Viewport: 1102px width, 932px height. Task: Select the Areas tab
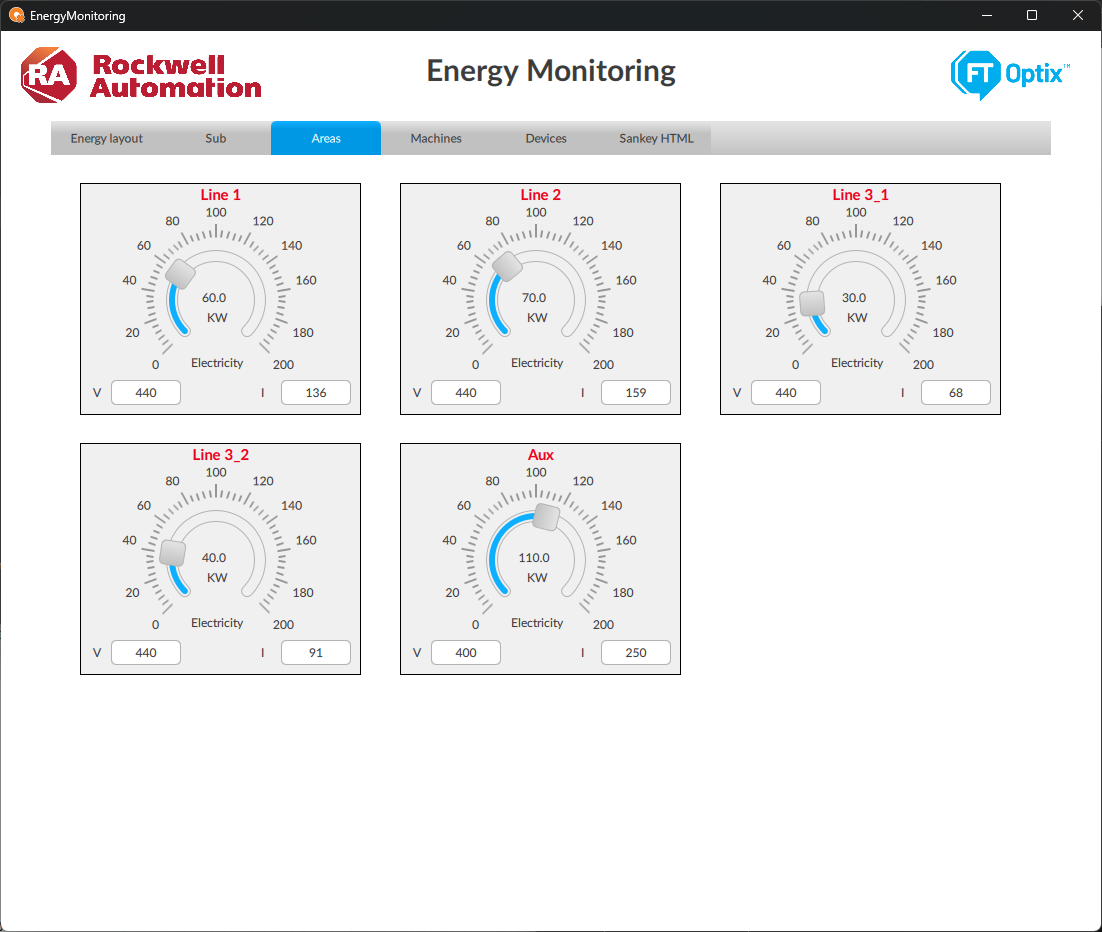pos(326,138)
